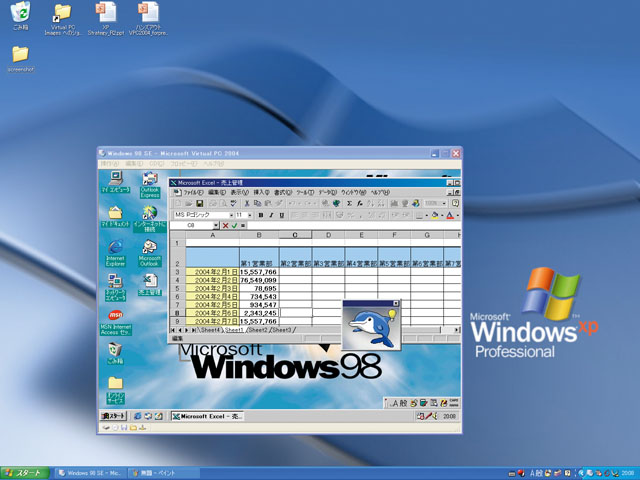Click the Copy icon in Excel toolbar
This screenshot has height=480, width=640.
pyautogui.click(x=257, y=203)
